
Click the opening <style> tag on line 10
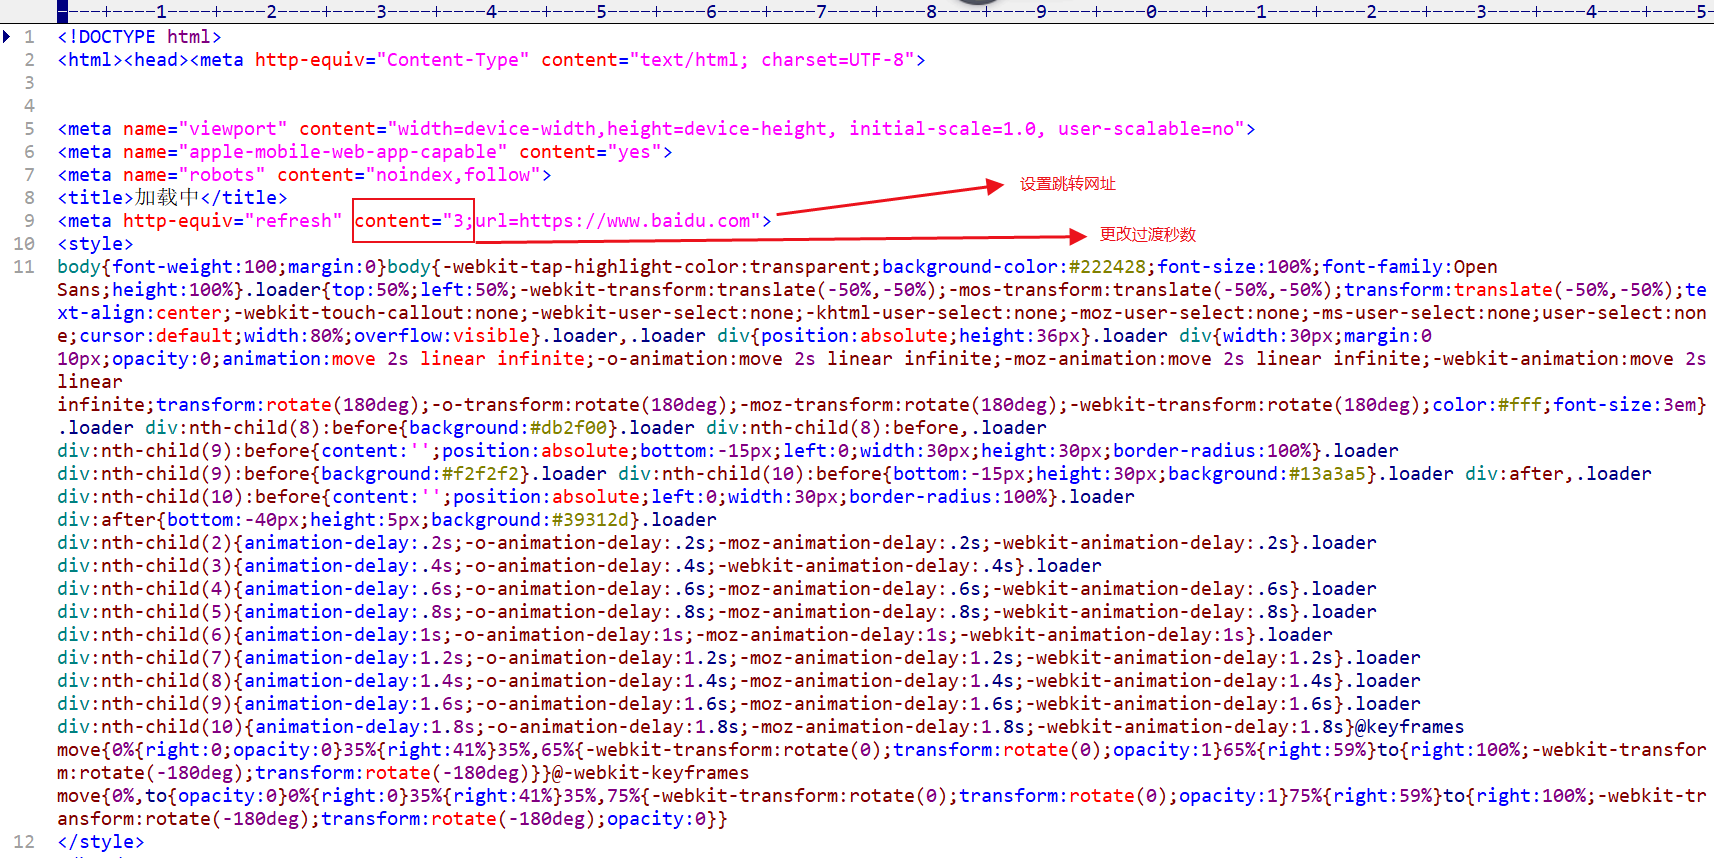(95, 244)
